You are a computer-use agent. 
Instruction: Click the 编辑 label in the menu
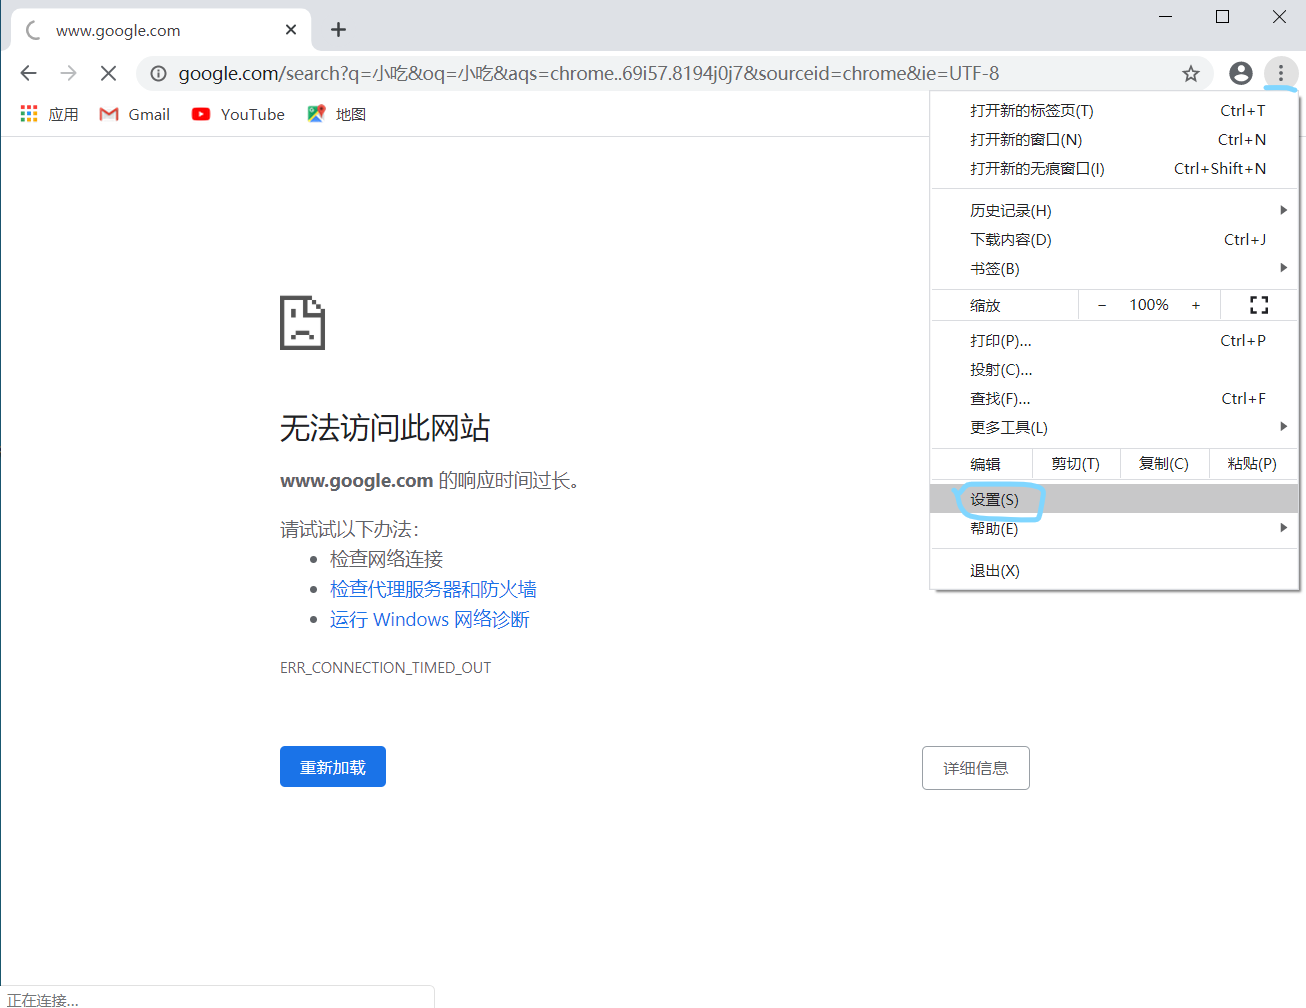[x=985, y=463]
